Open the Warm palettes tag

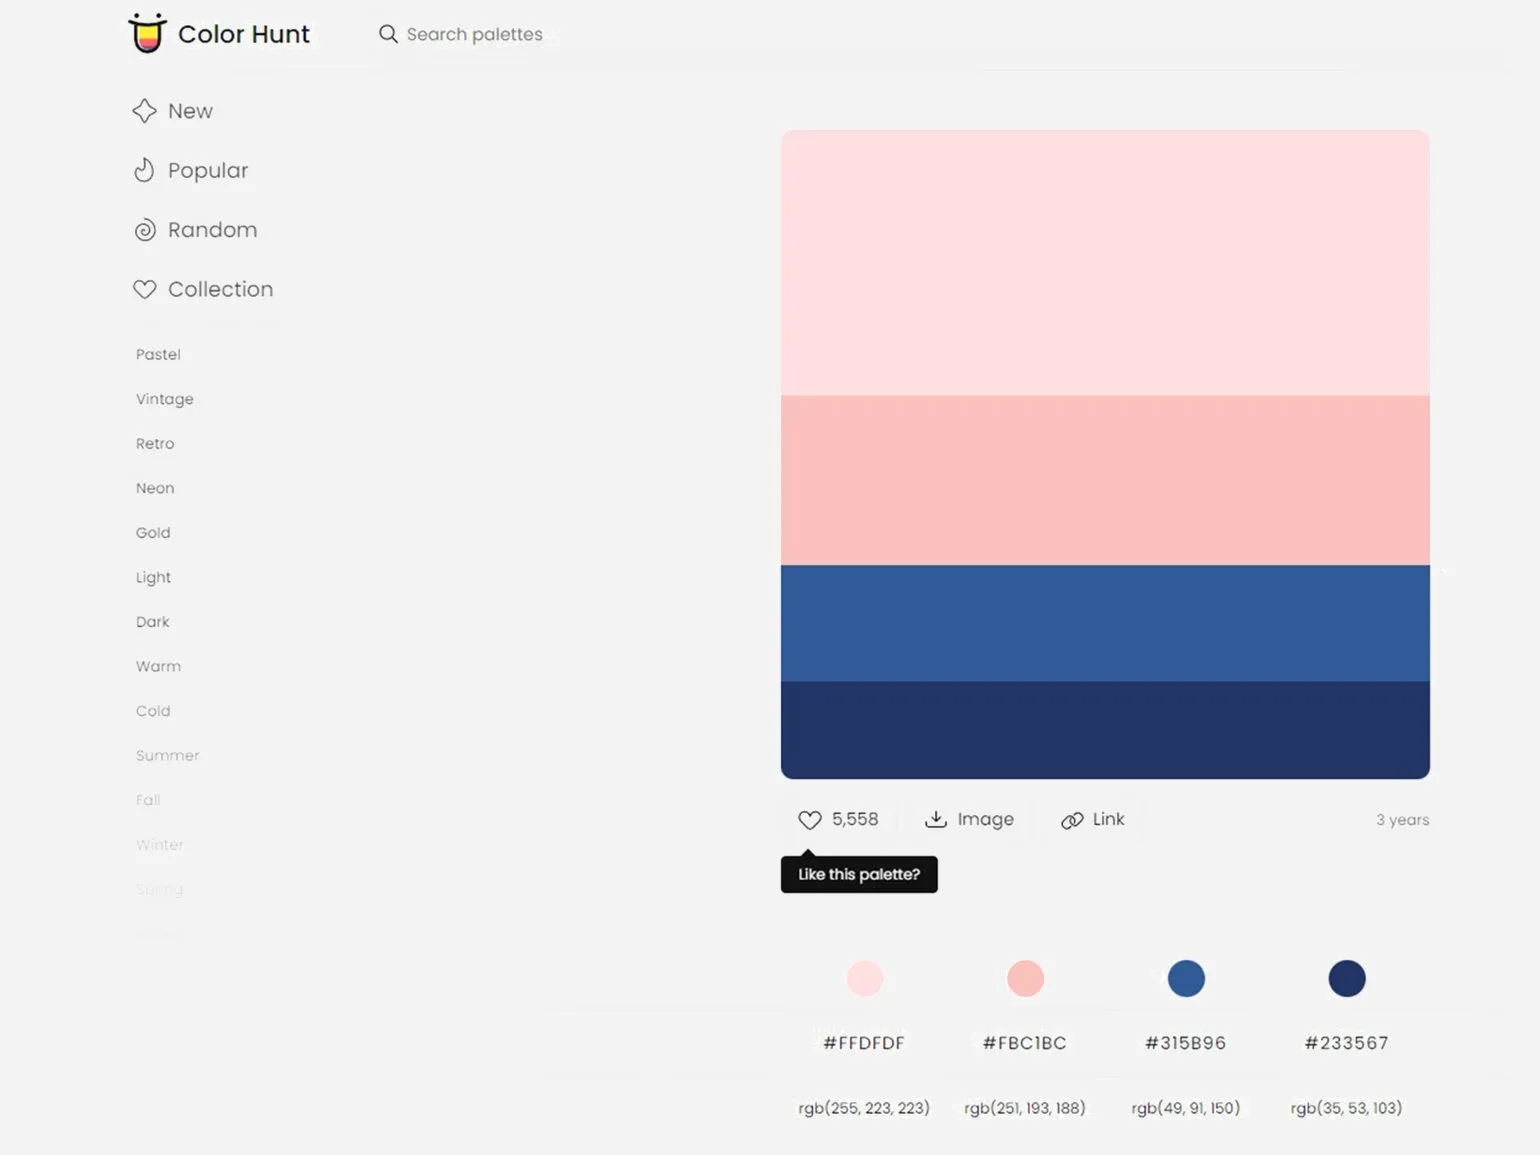(158, 666)
